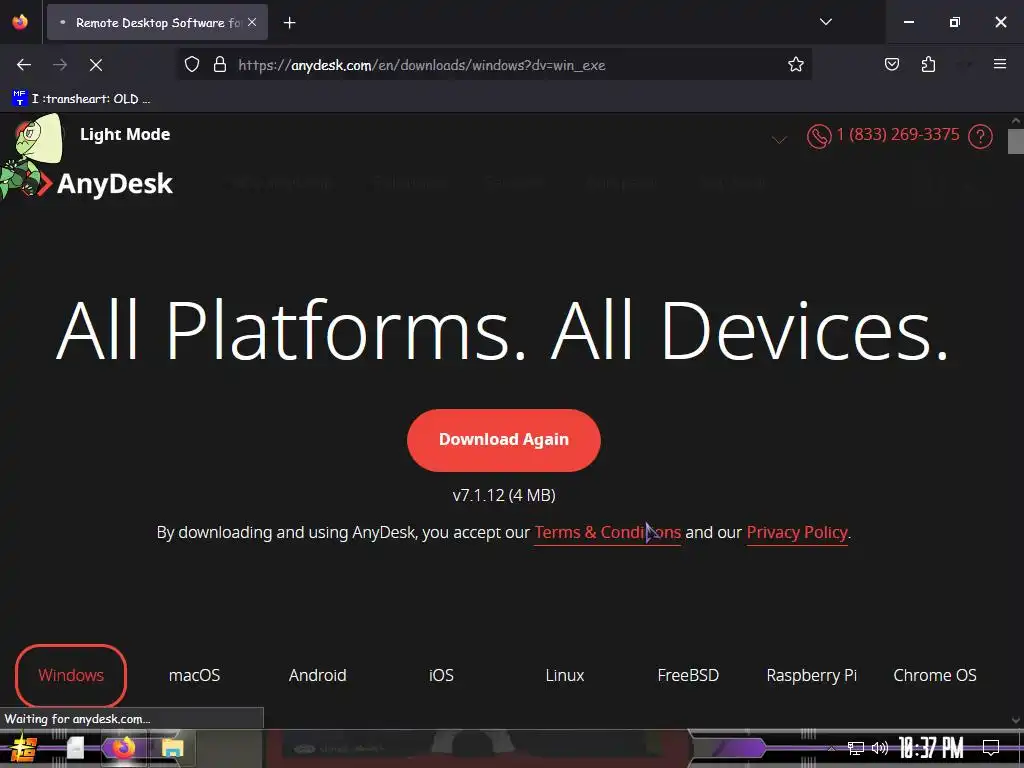Click the white document taskbar icon
Viewport: 1024px width, 768px height.
[x=75, y=748]
